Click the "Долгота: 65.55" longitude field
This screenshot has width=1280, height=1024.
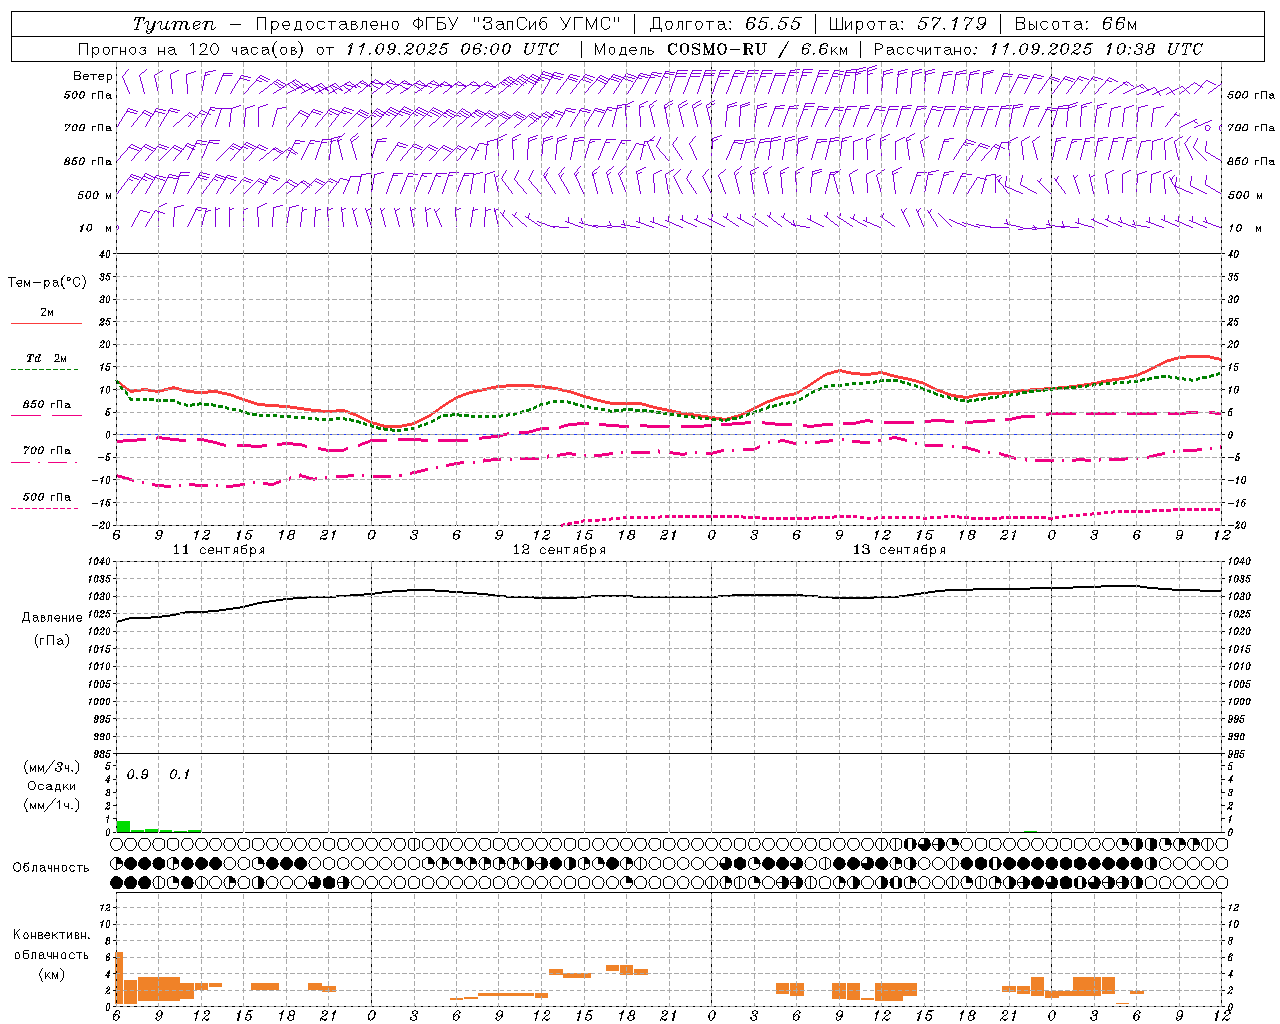coord(725,24)
